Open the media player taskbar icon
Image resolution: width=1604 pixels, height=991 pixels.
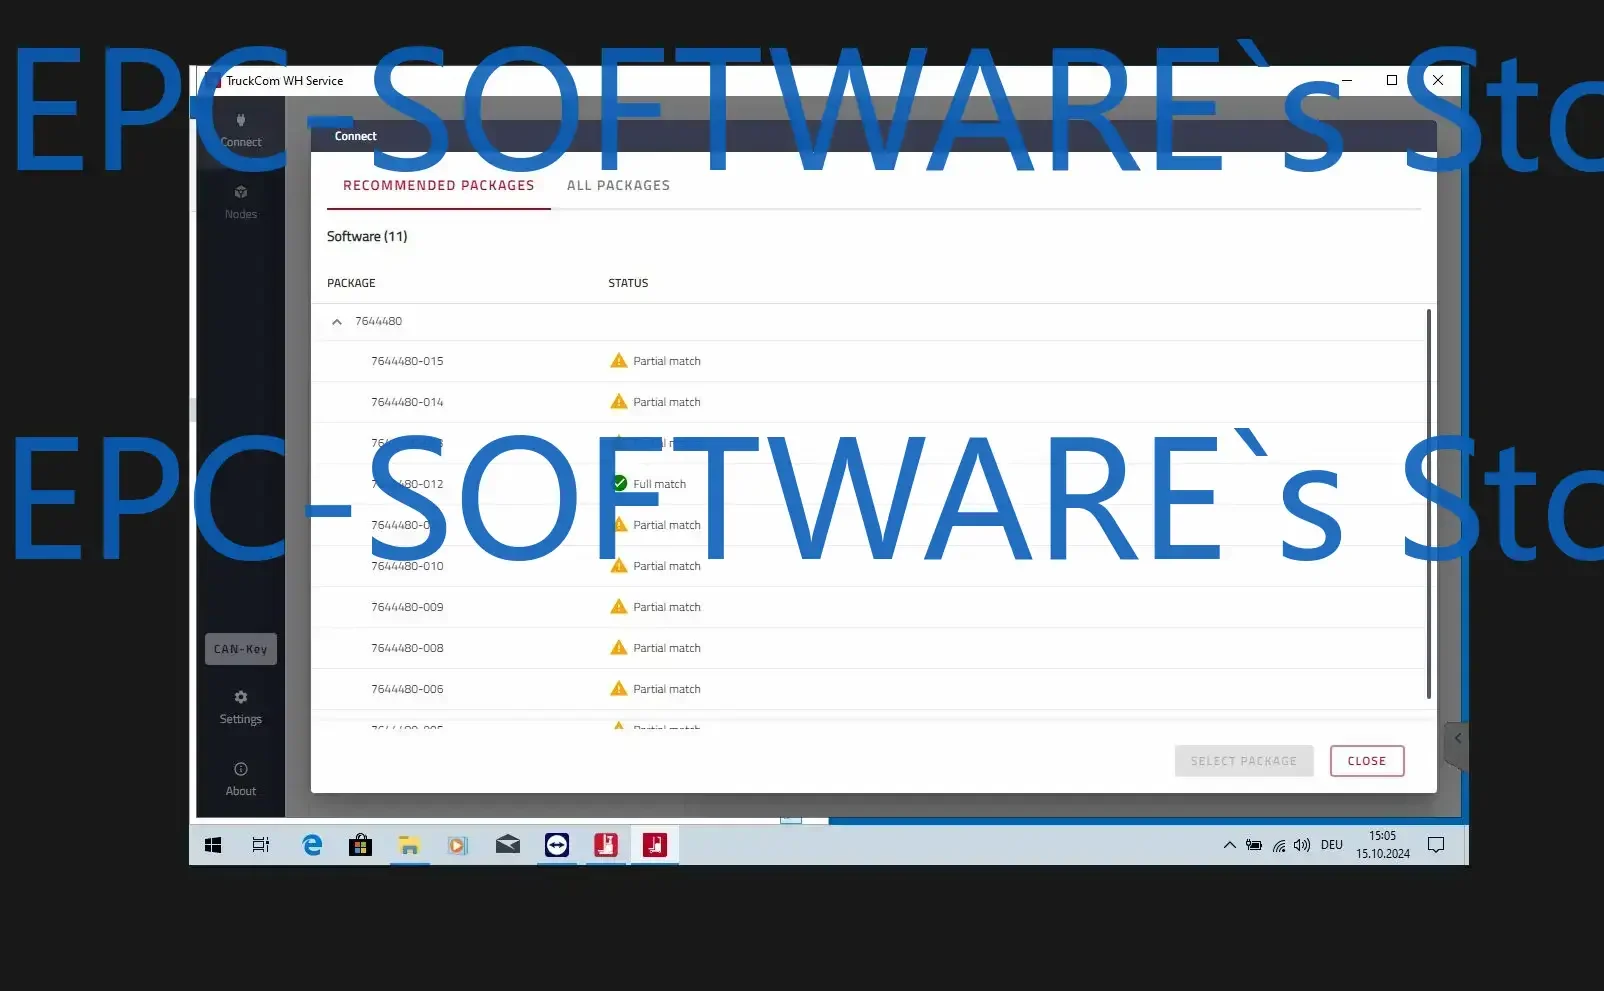point(458,845)
